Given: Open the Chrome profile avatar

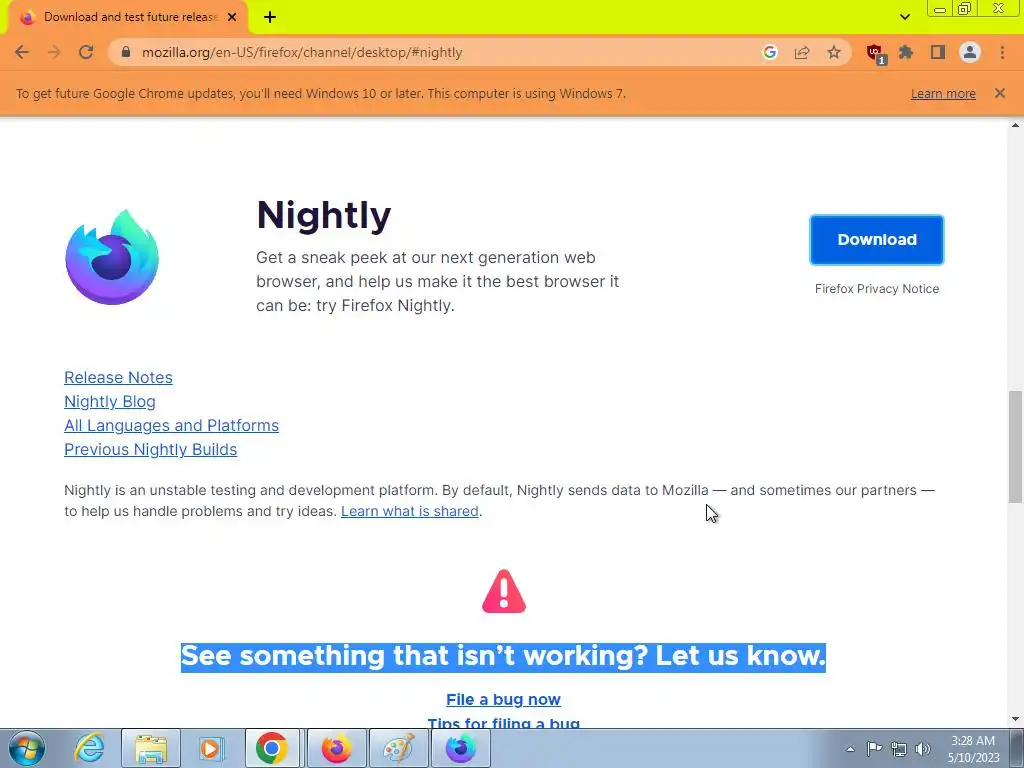Looking at the screenshot, I should coord(970,52).
